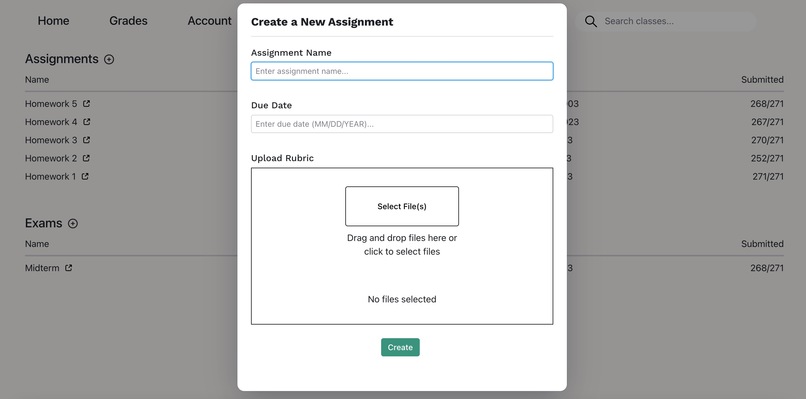
Task: Focus the Due Date field
Action: (402, 124)
